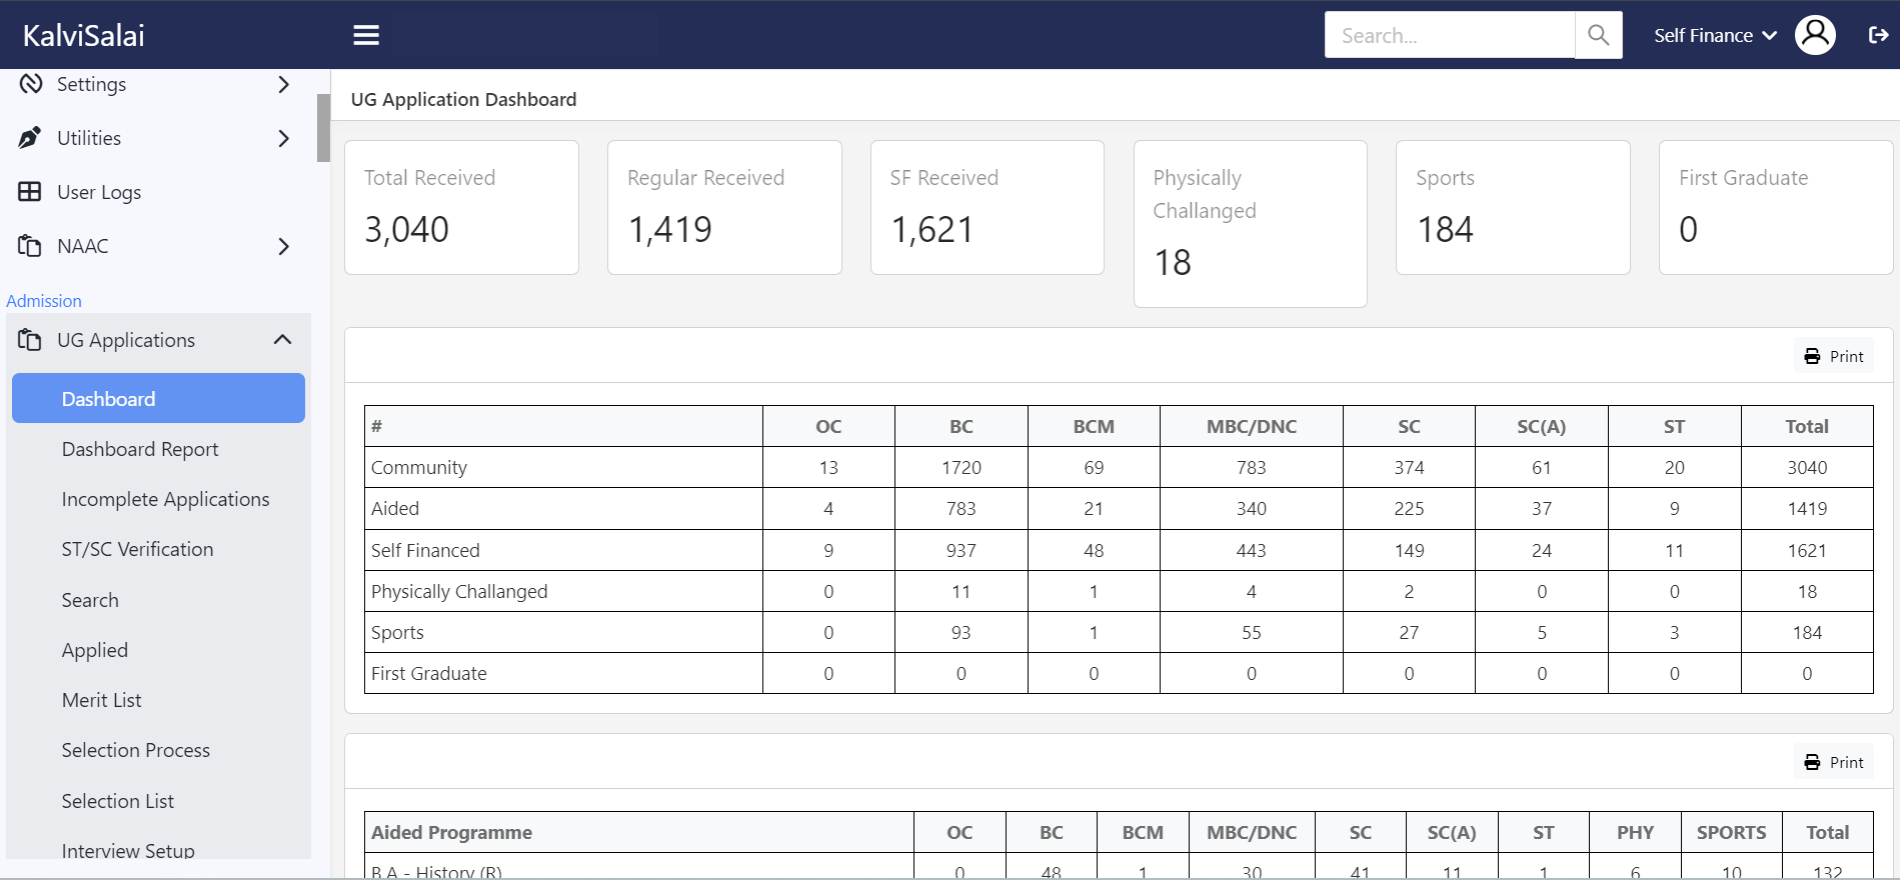This screenshot has width=1900, height=890.
Task: Click the Physically Challanged card
Action: click(1250, 224)
